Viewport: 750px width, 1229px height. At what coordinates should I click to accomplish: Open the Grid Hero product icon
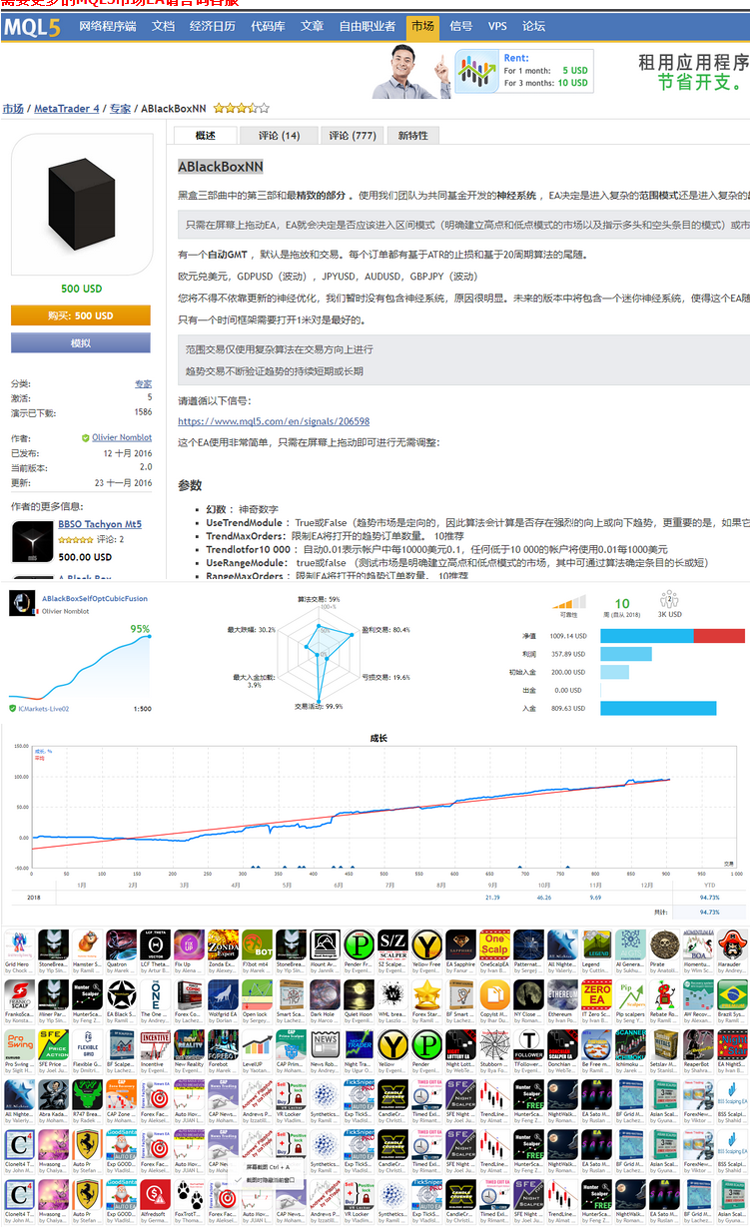tap(20, 944)
